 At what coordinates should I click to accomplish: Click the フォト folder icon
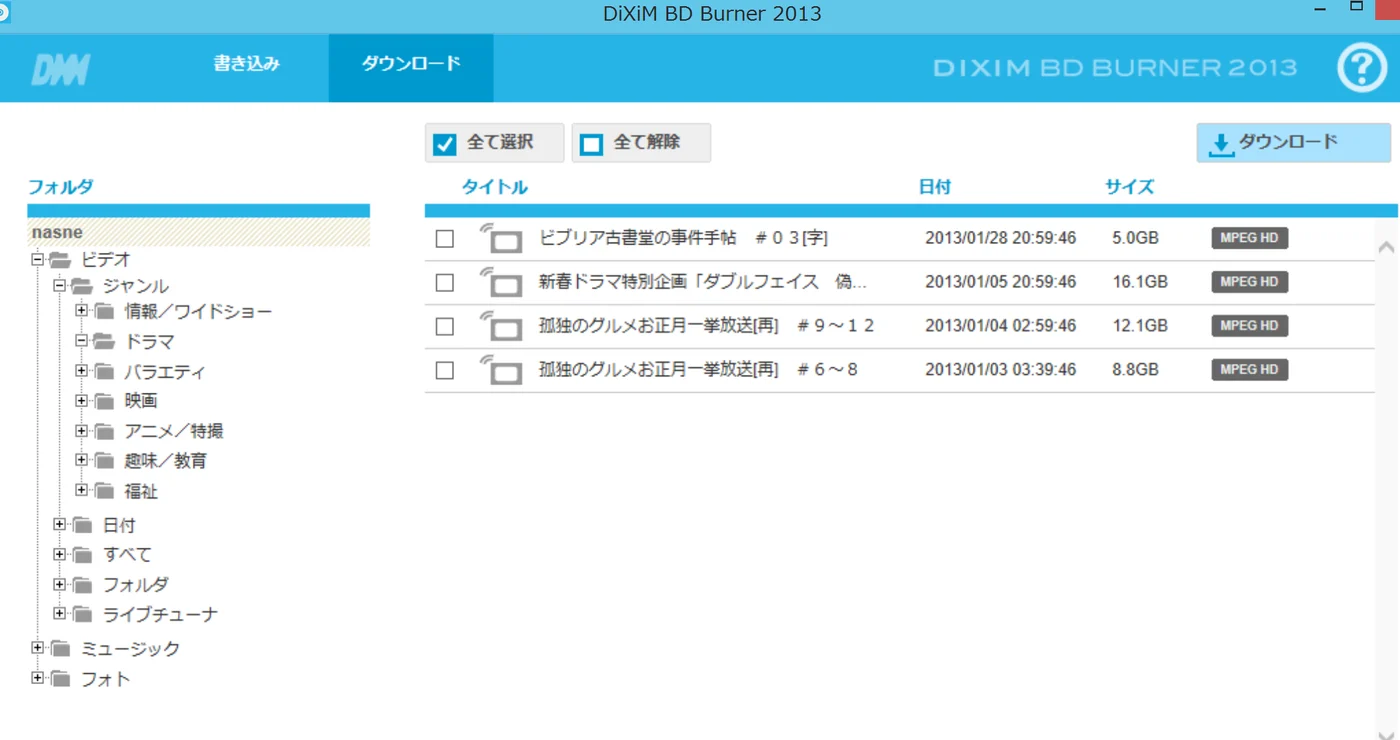click(x=61, y=679)
